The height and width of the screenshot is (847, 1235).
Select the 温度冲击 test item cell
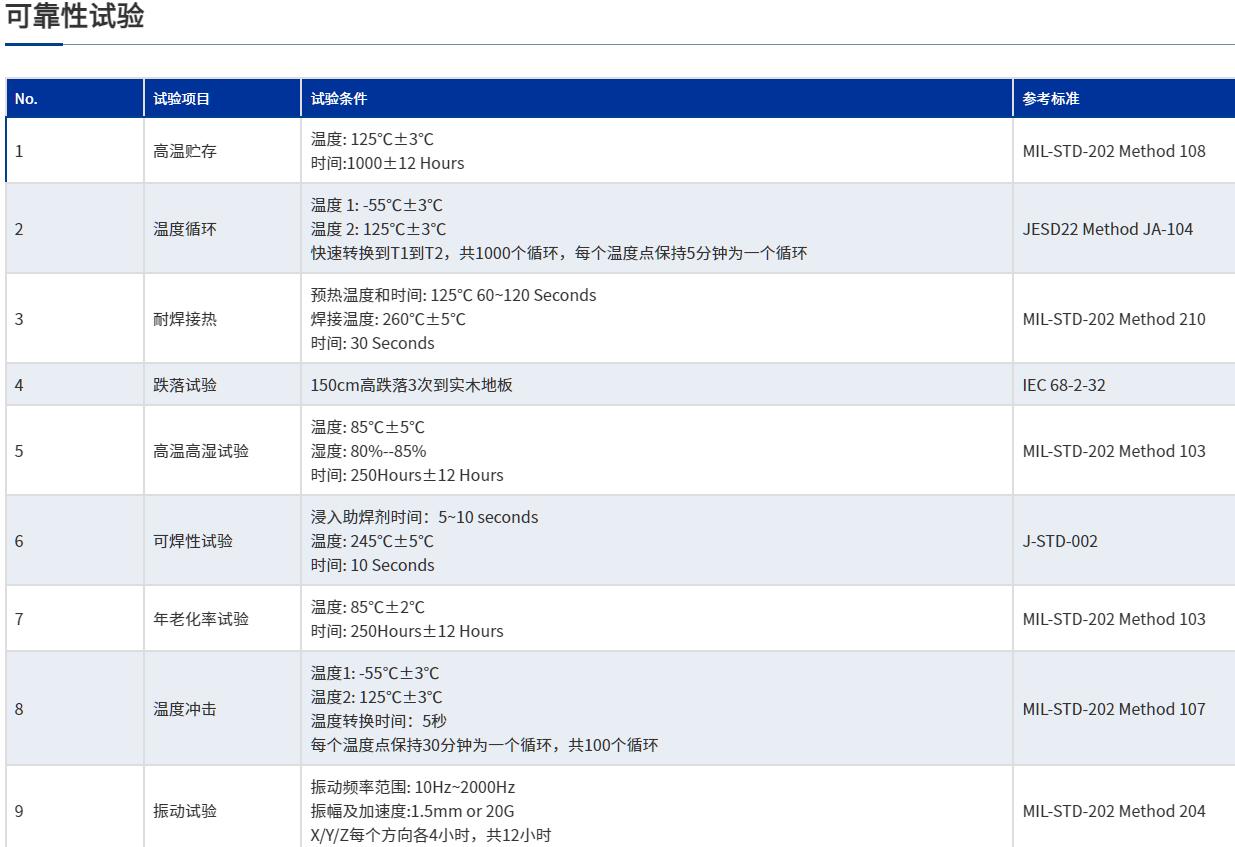pos(184,709)
